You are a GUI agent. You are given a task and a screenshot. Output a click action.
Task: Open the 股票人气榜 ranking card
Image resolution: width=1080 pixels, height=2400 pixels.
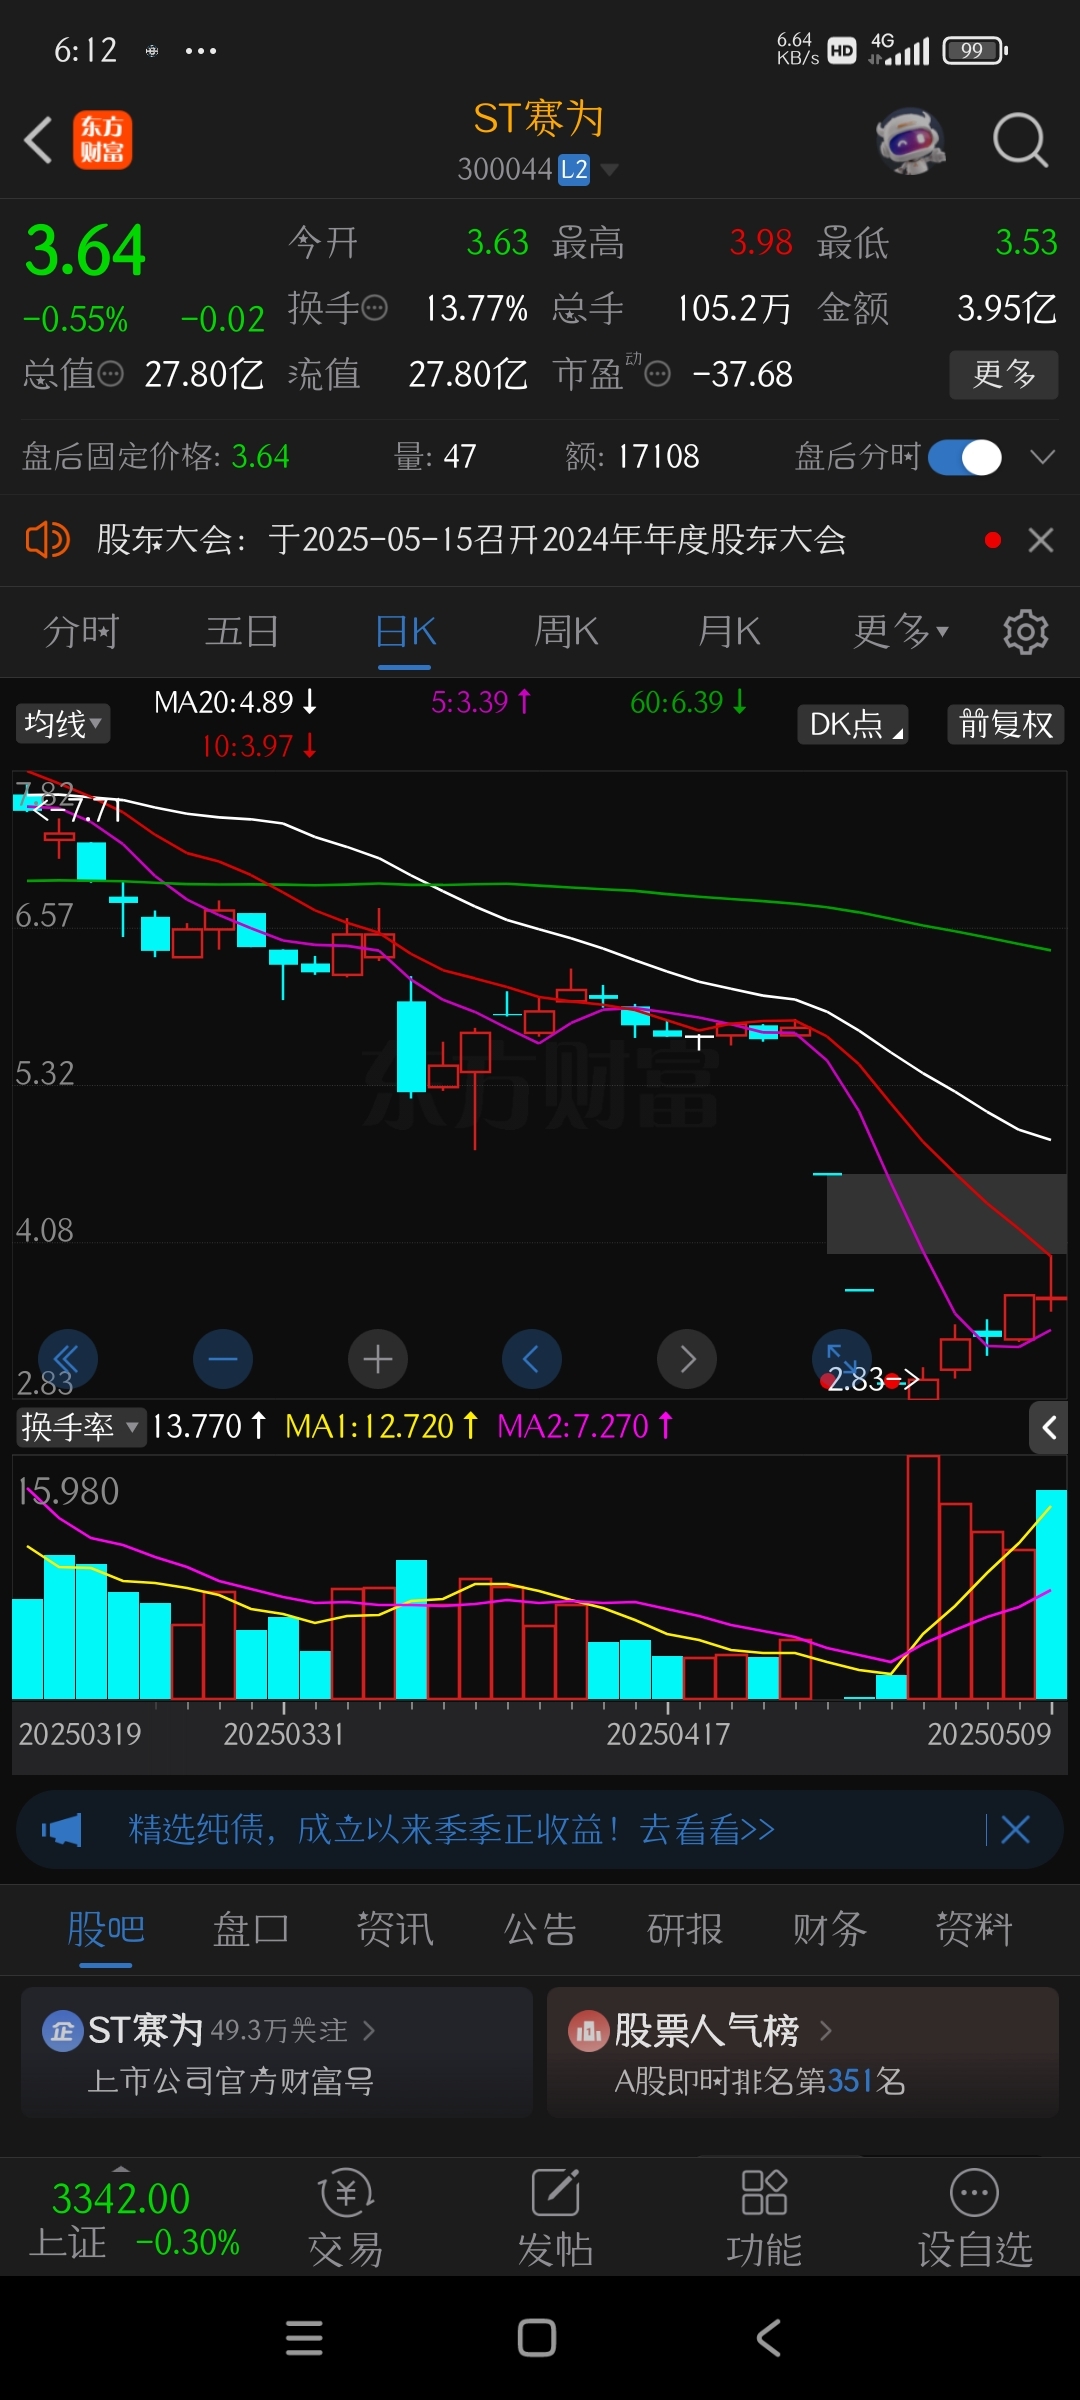[x=803, y=2052]
